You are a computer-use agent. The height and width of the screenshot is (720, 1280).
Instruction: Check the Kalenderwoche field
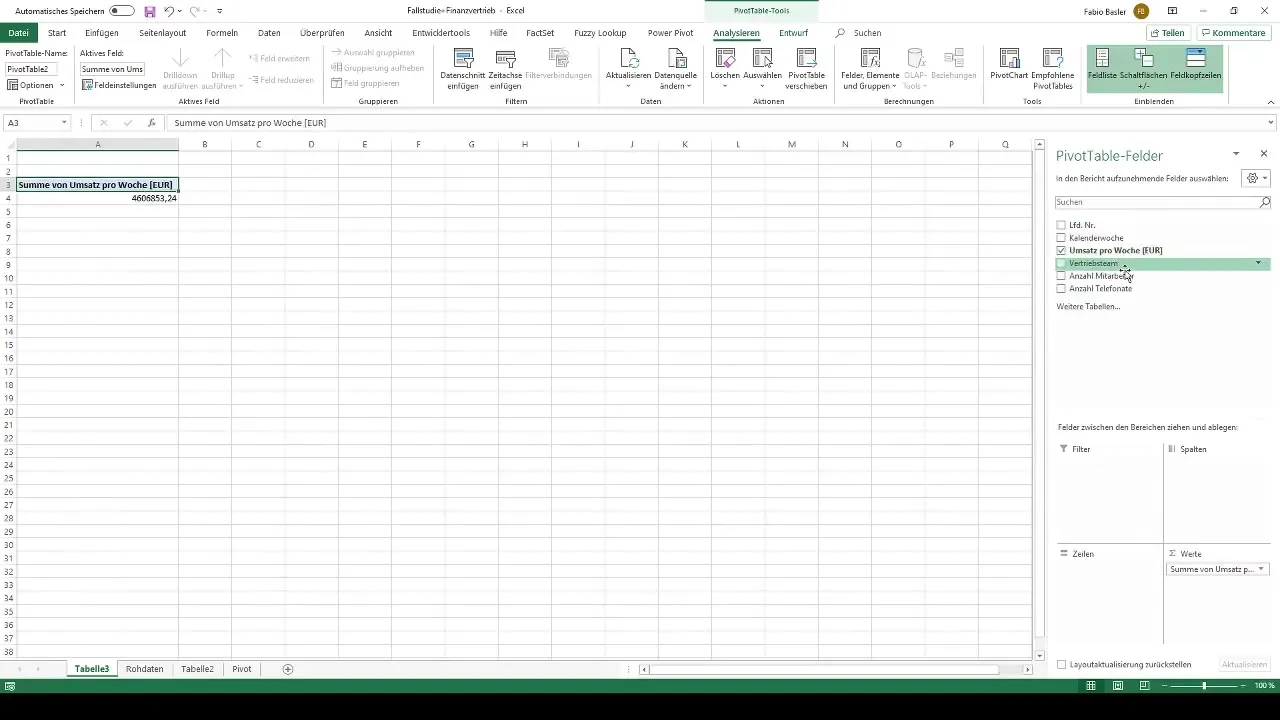(x=1062, y=238)
